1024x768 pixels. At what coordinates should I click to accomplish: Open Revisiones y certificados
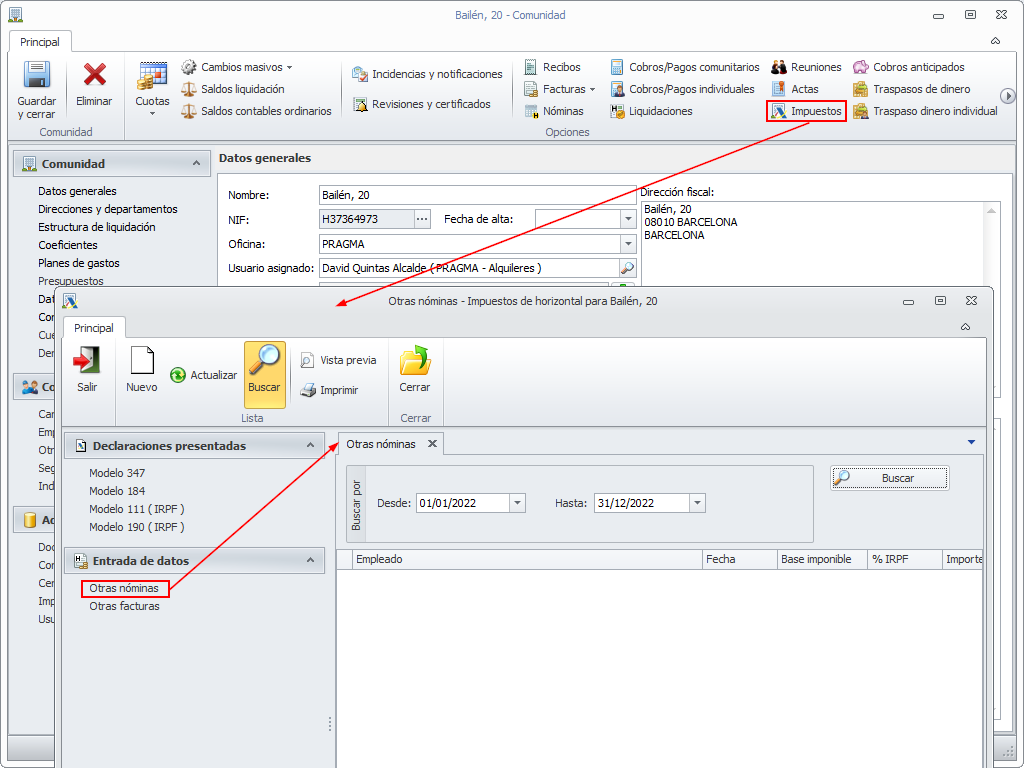421,104
